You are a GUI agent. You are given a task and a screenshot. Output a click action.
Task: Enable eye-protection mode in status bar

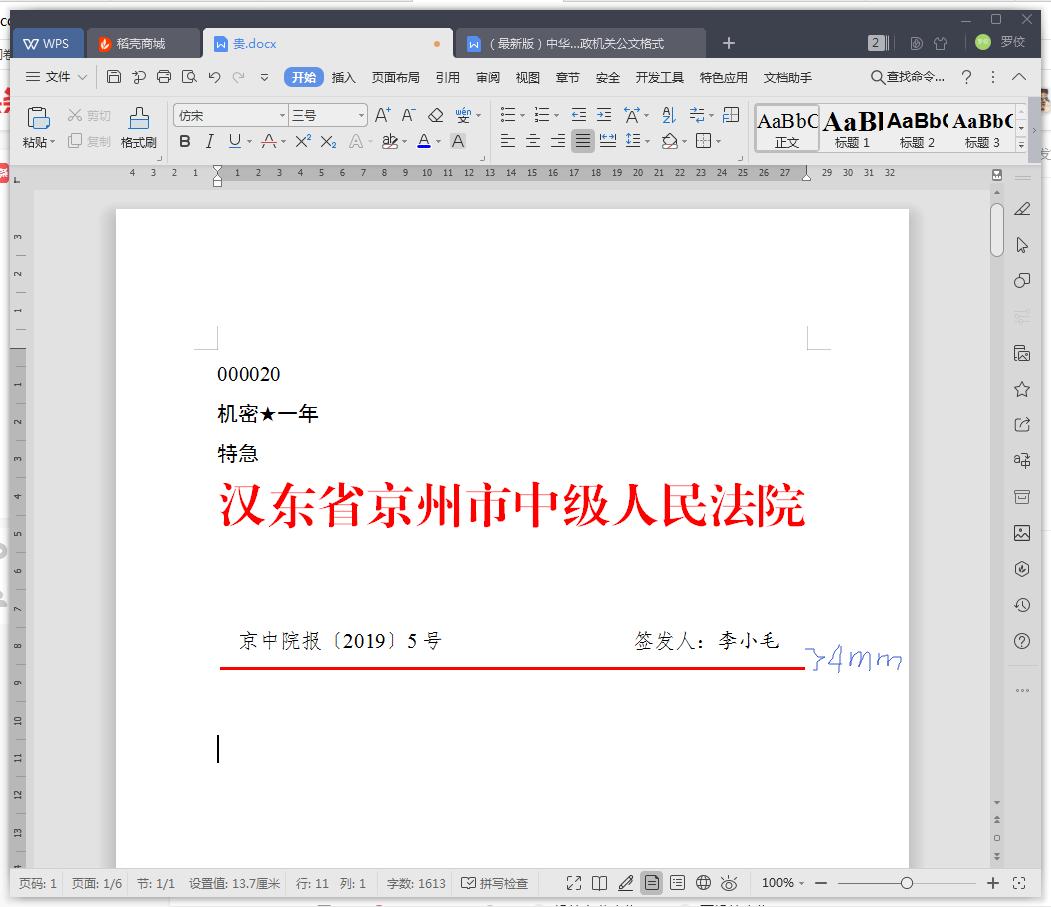coord(729,883)
